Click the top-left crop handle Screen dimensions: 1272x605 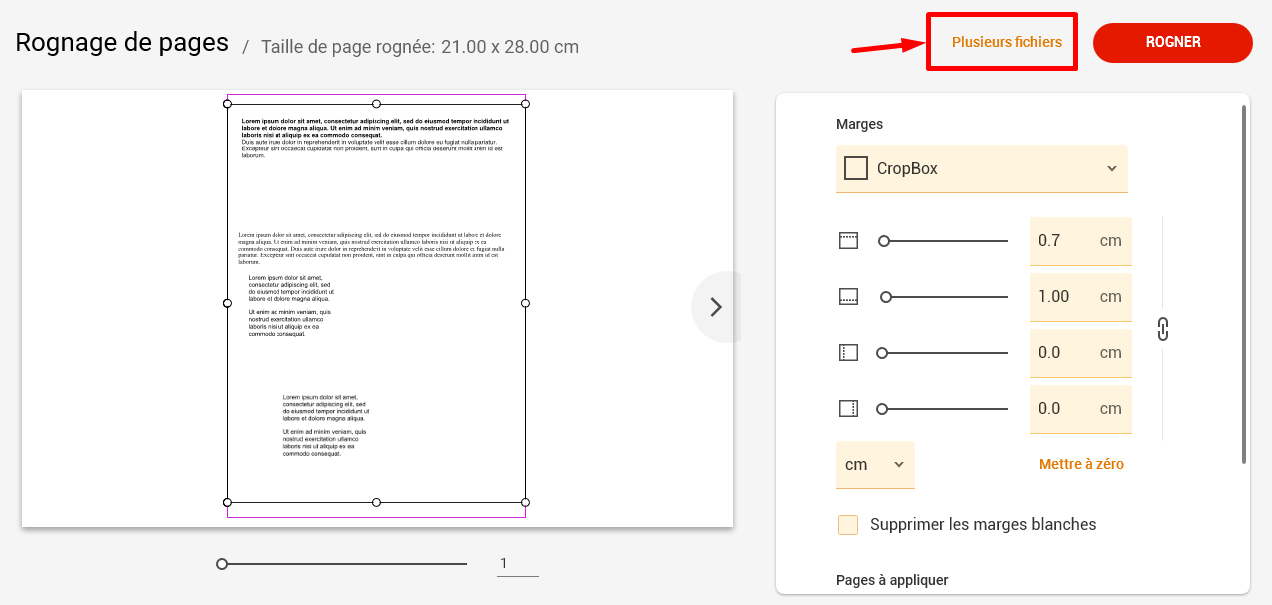pyautogui.click(x=227, y=104)
